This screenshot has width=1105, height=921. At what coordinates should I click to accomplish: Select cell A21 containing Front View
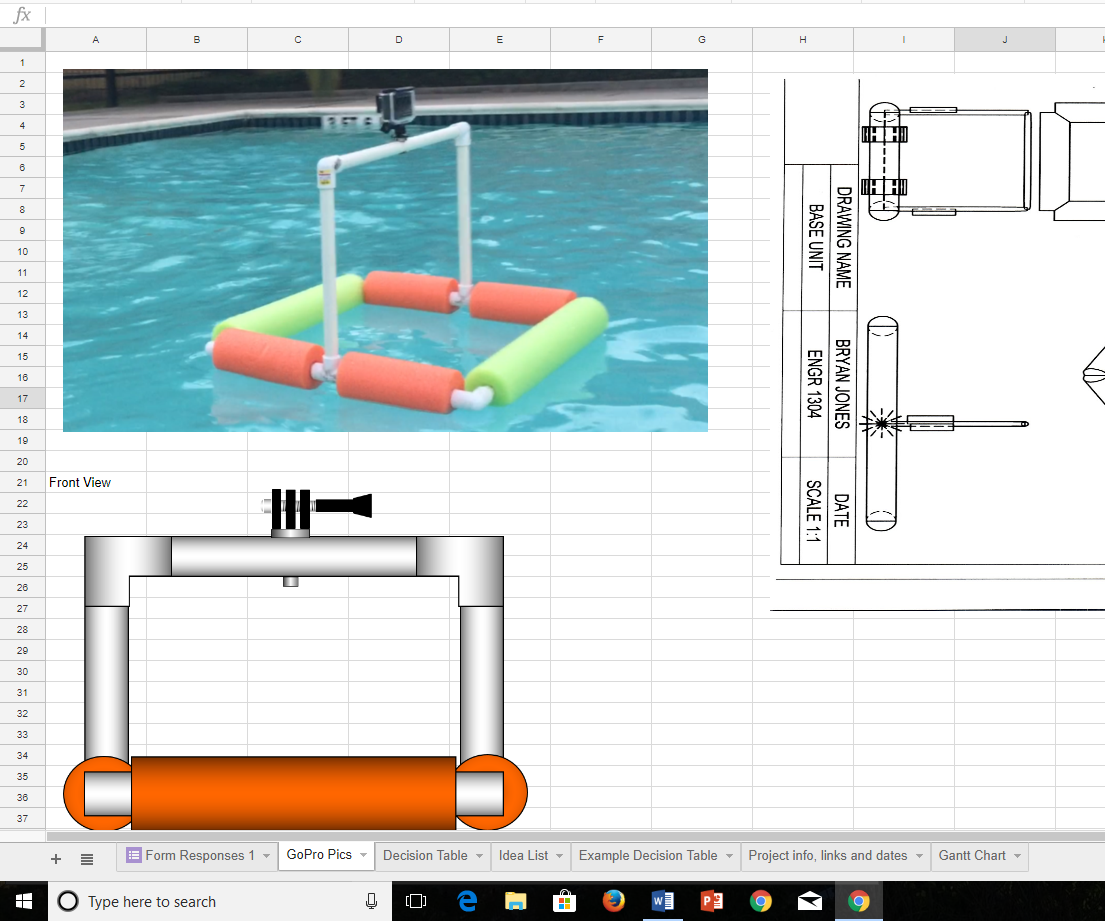tap(95, 482)
